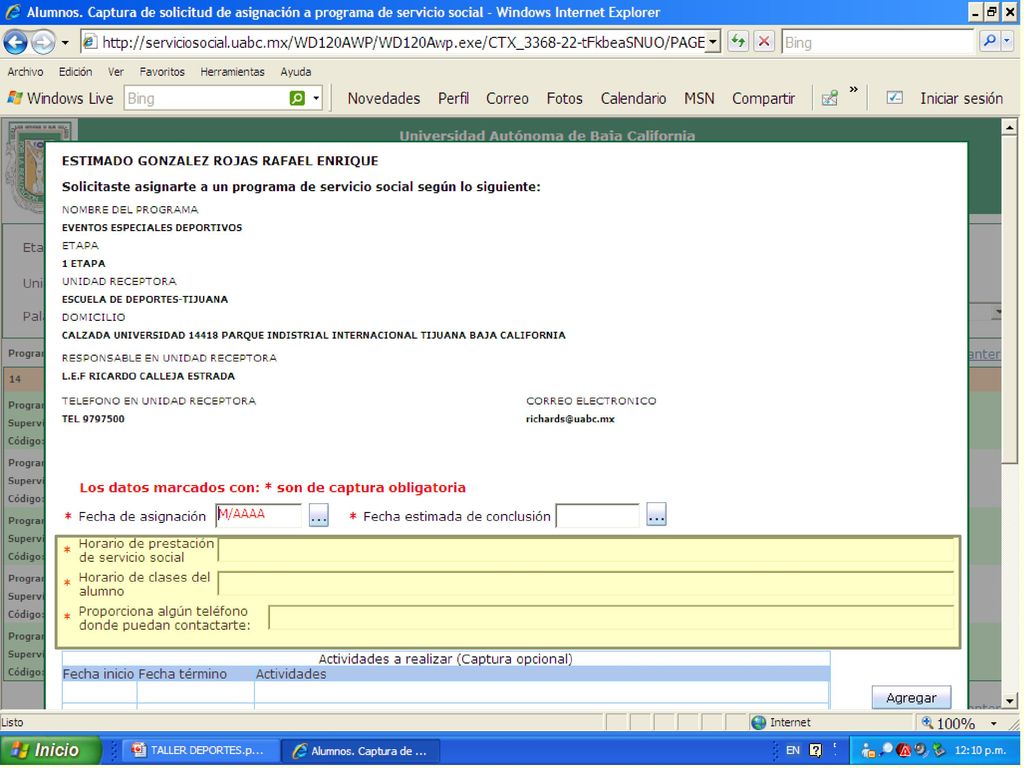Open the Inicio start button

[x=50, y=750]
